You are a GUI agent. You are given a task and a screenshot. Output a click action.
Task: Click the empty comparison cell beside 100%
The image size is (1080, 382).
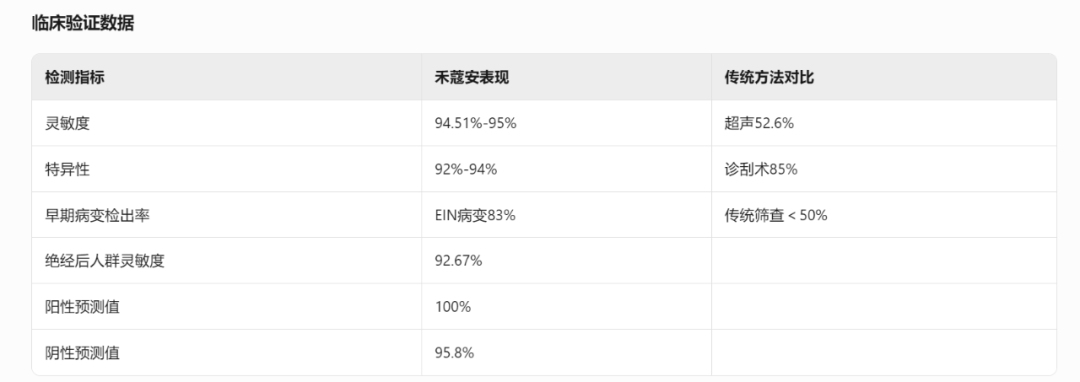click(884, 307)
